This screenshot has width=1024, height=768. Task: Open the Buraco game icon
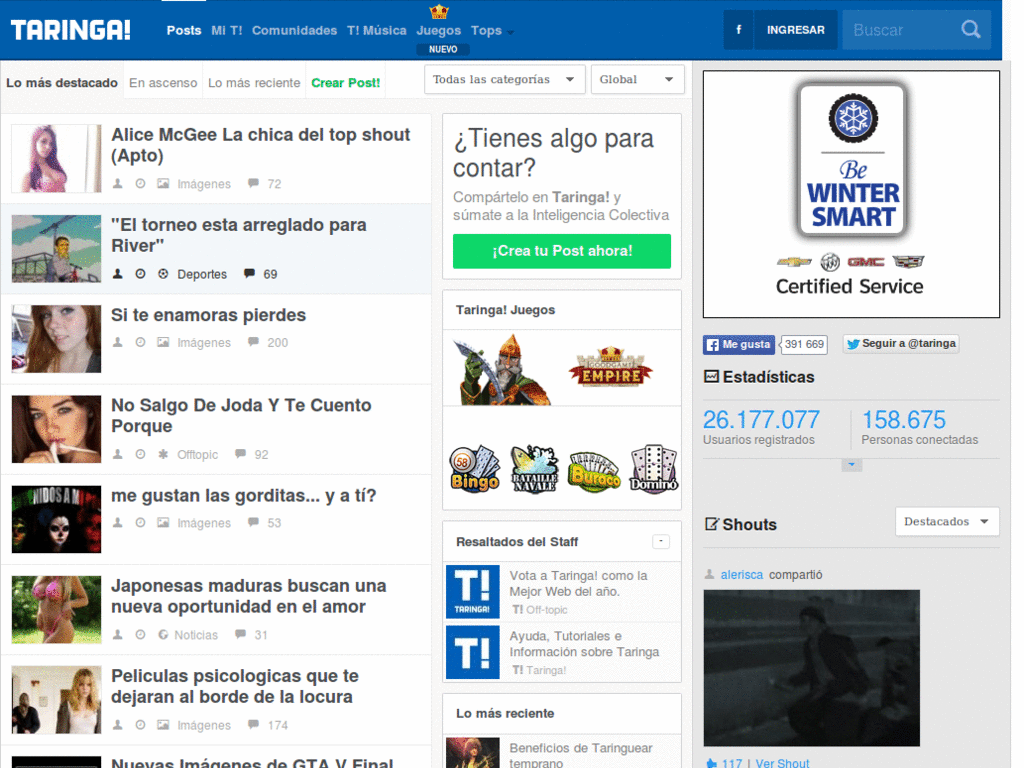click(594, 470)
